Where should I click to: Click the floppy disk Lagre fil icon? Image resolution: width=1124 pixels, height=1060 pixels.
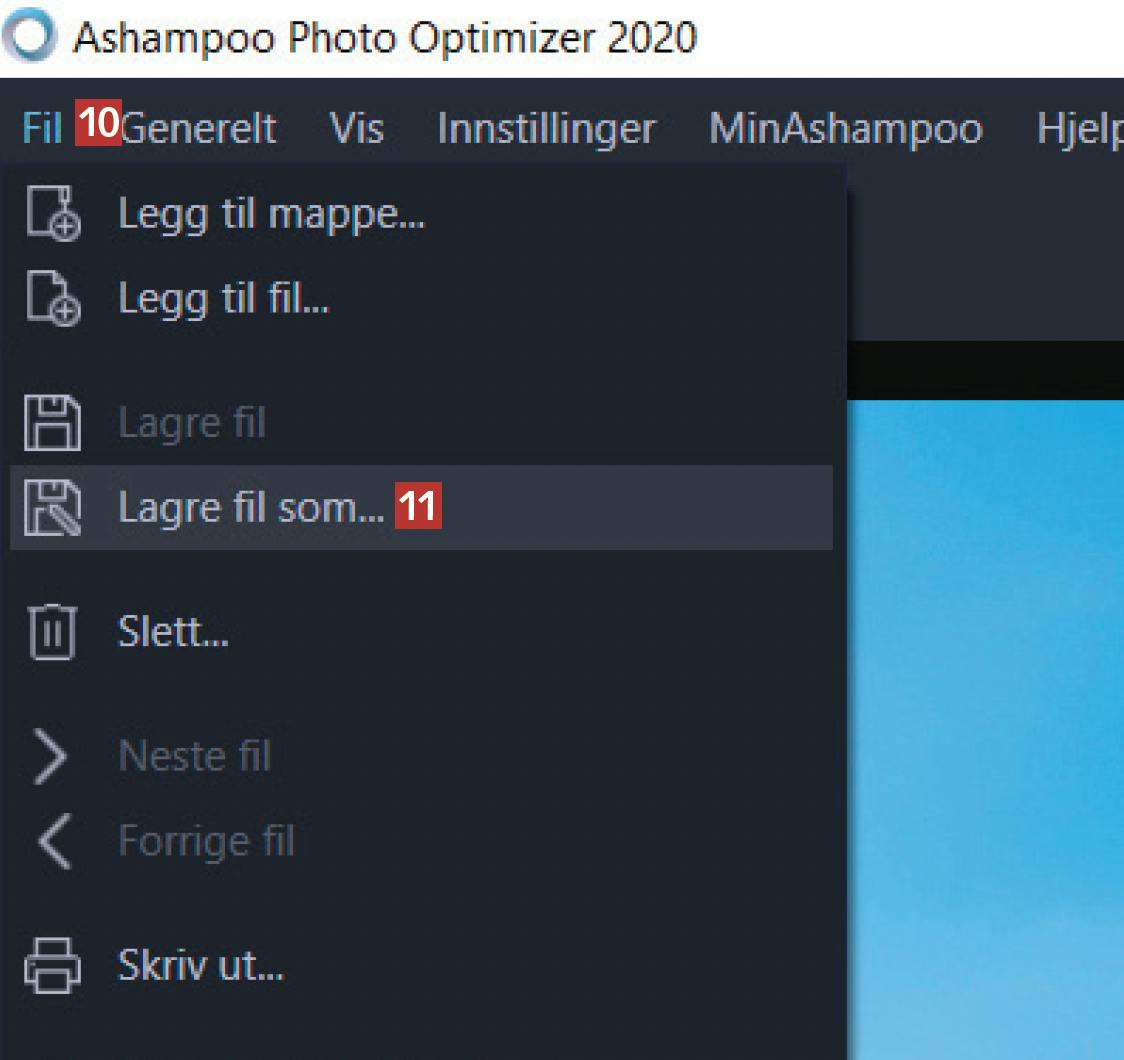(x=52, y=423)
